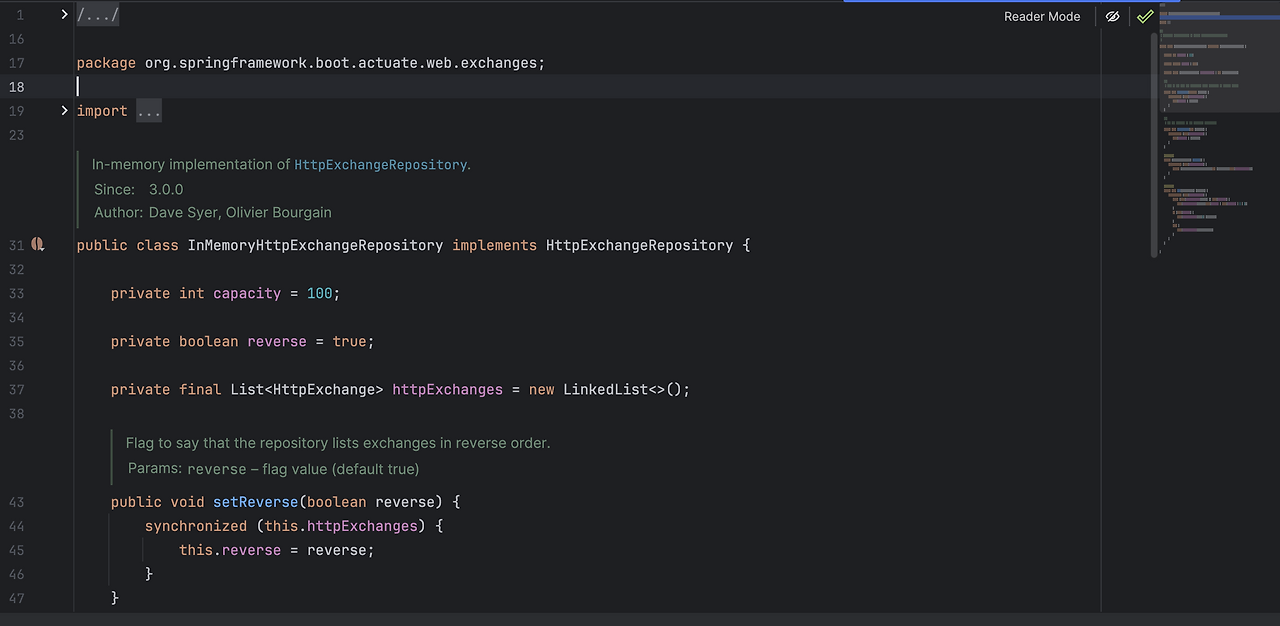Open the inspections checkmark widget

(1145, 16)
